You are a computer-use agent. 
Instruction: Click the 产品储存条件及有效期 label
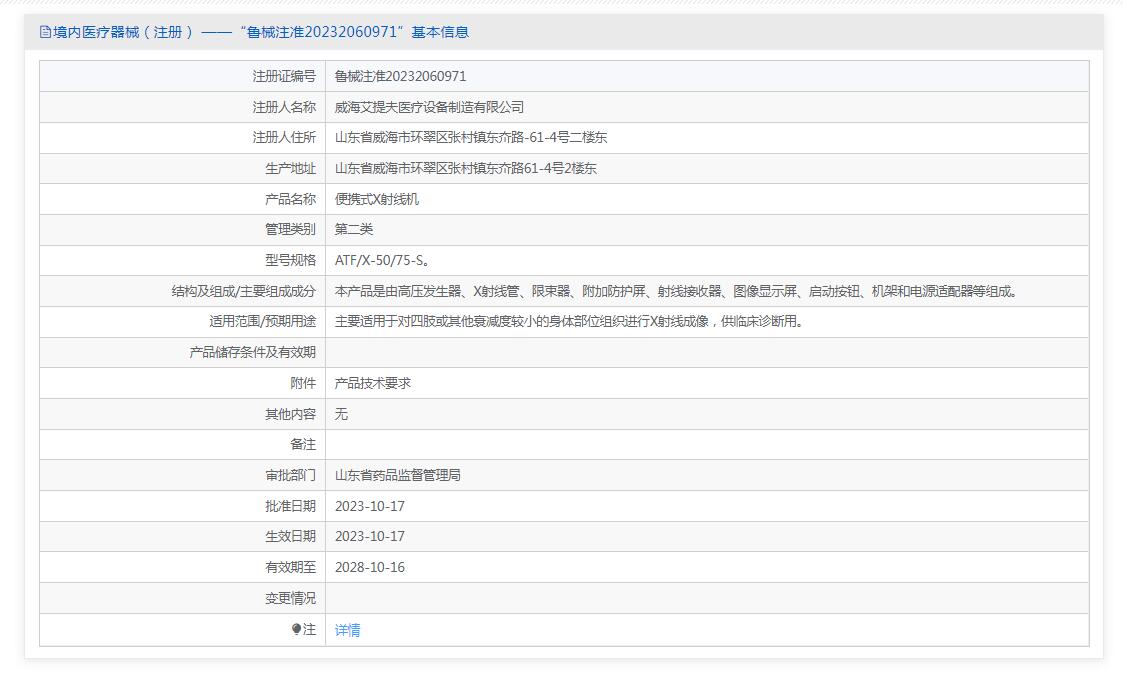click(252, 352)
